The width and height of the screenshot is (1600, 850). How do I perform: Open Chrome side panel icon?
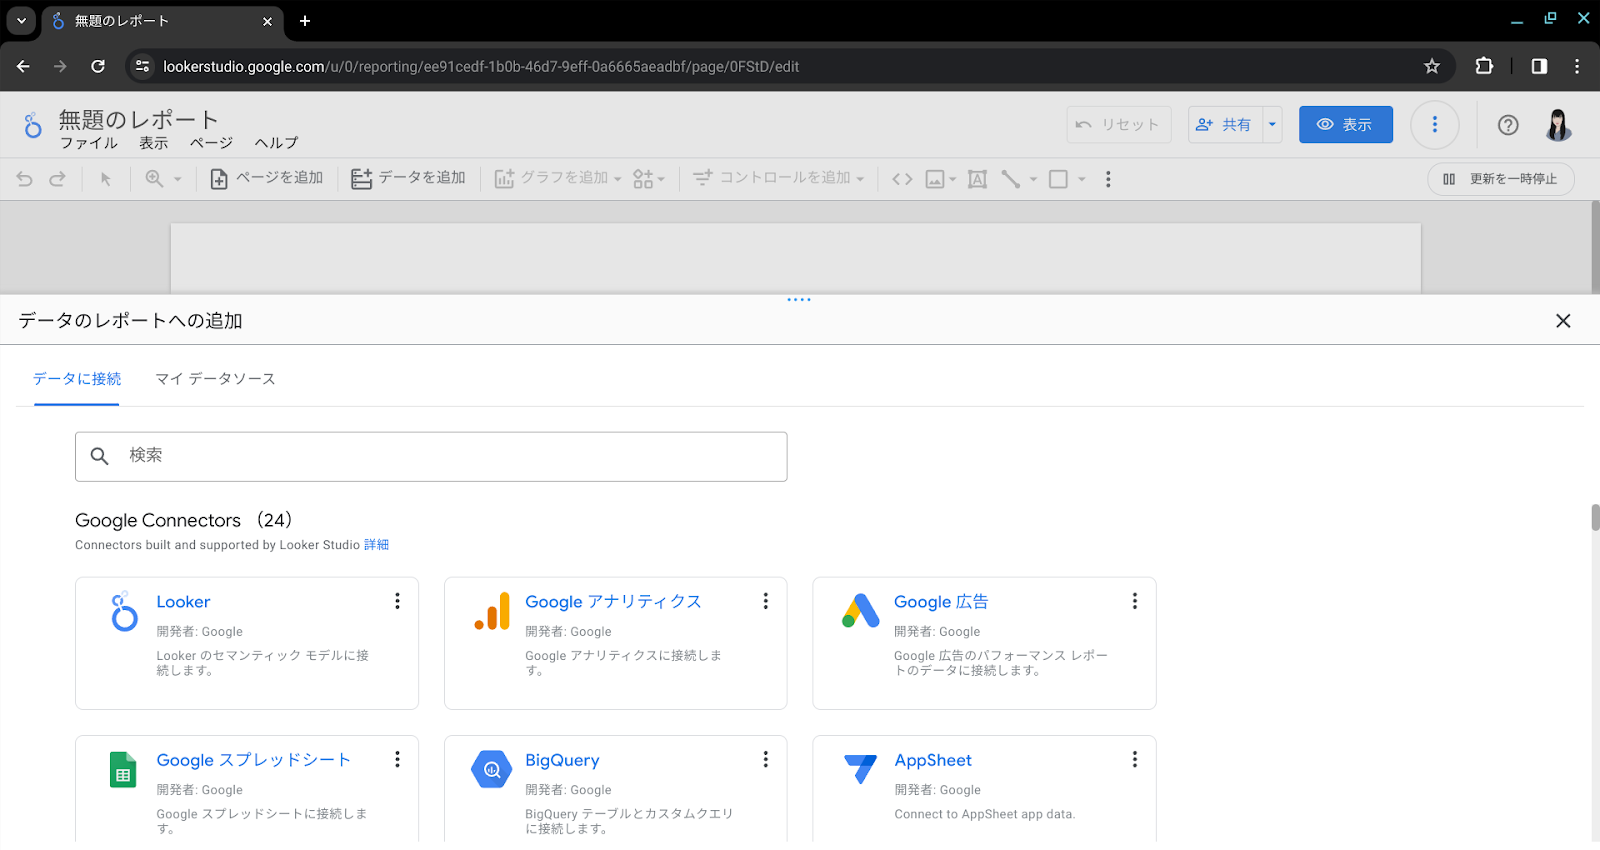(x=1539, y=66)
